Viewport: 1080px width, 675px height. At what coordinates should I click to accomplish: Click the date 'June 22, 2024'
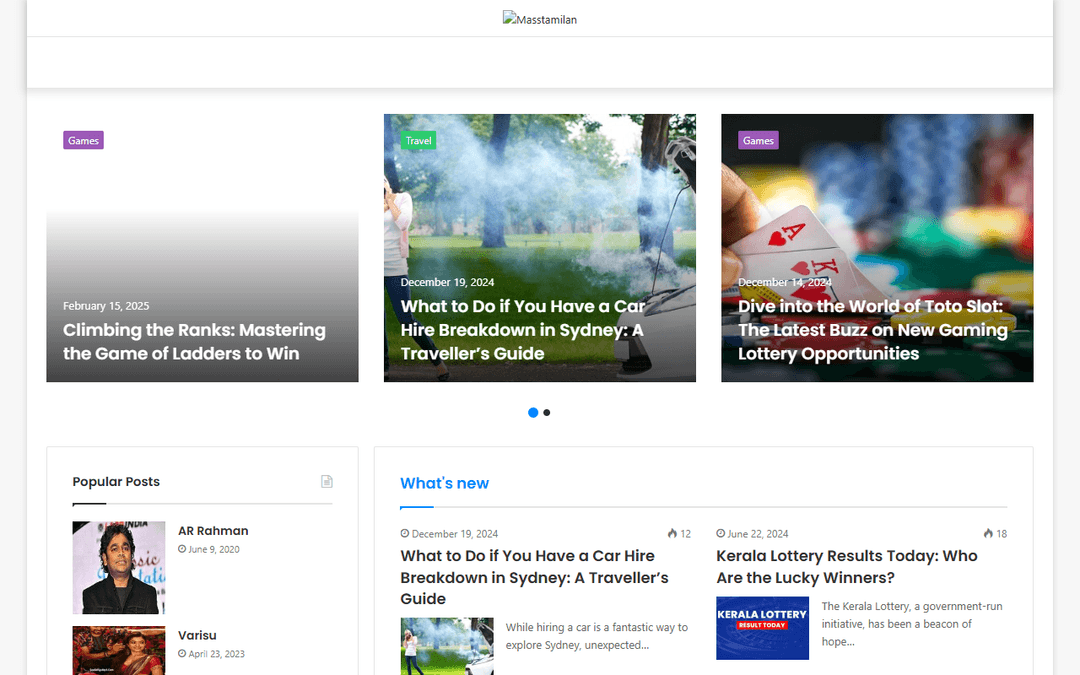click(758, 534)
